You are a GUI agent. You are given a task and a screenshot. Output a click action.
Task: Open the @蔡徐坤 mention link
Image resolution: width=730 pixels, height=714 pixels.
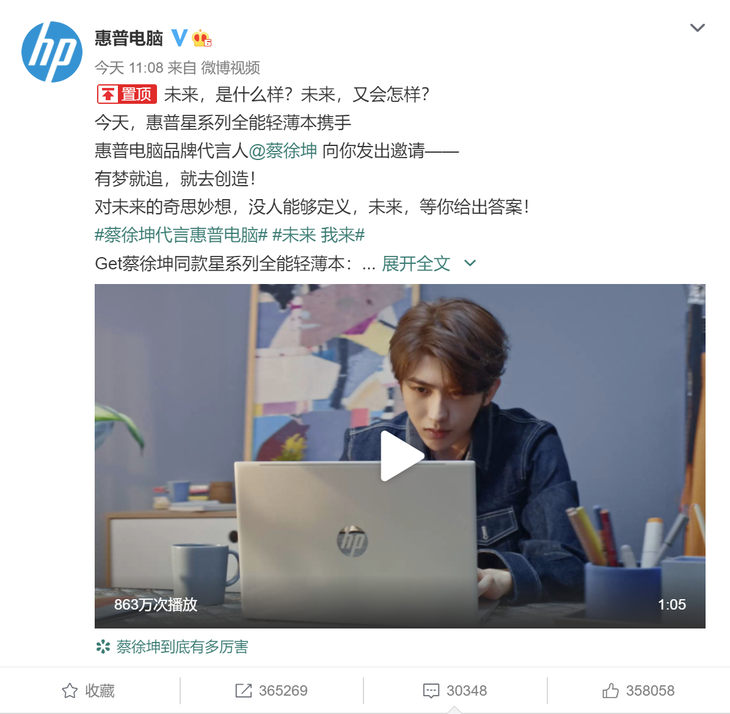coord(283,151)
